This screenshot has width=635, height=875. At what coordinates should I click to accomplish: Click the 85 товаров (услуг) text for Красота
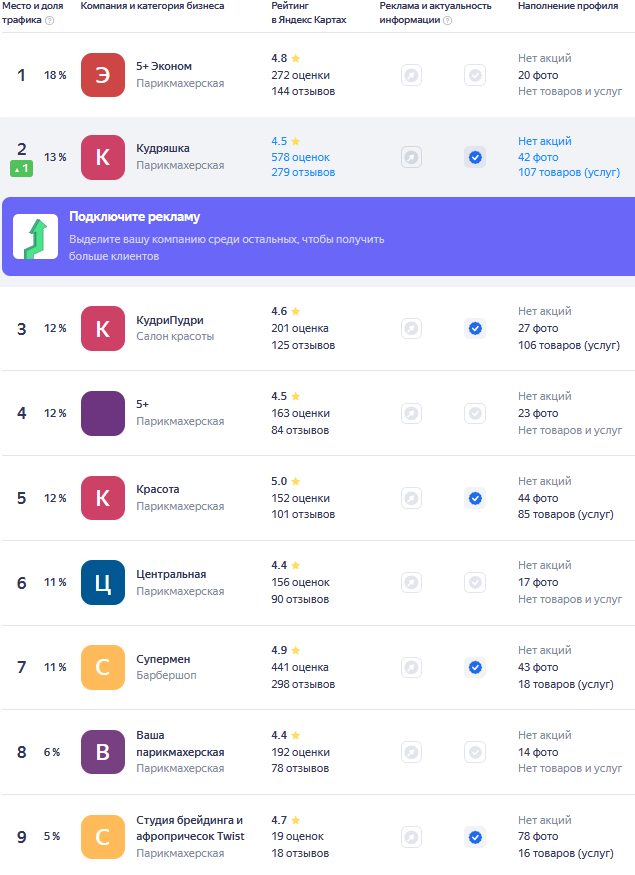[566, 515]
